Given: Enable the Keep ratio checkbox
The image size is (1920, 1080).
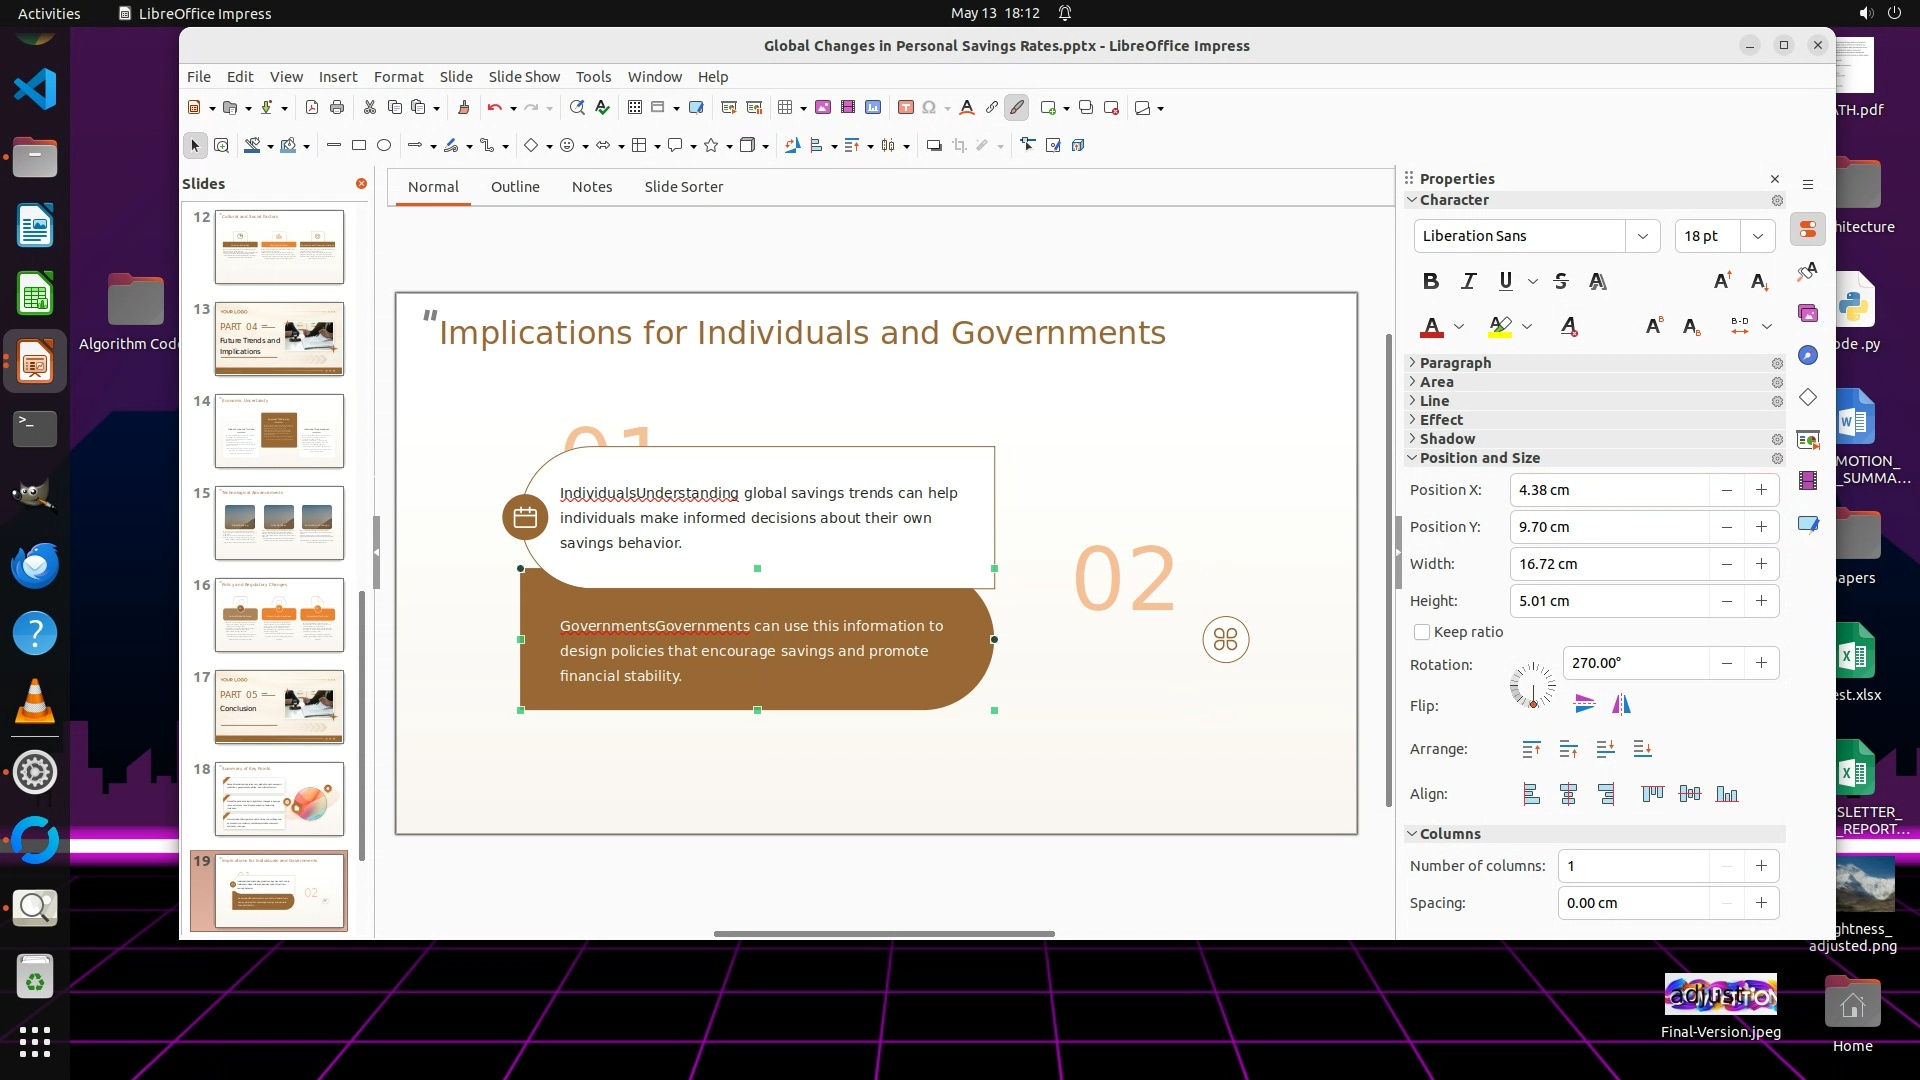Looking at the screenshot, I should pyautogui.click(x=1422, y=632).
